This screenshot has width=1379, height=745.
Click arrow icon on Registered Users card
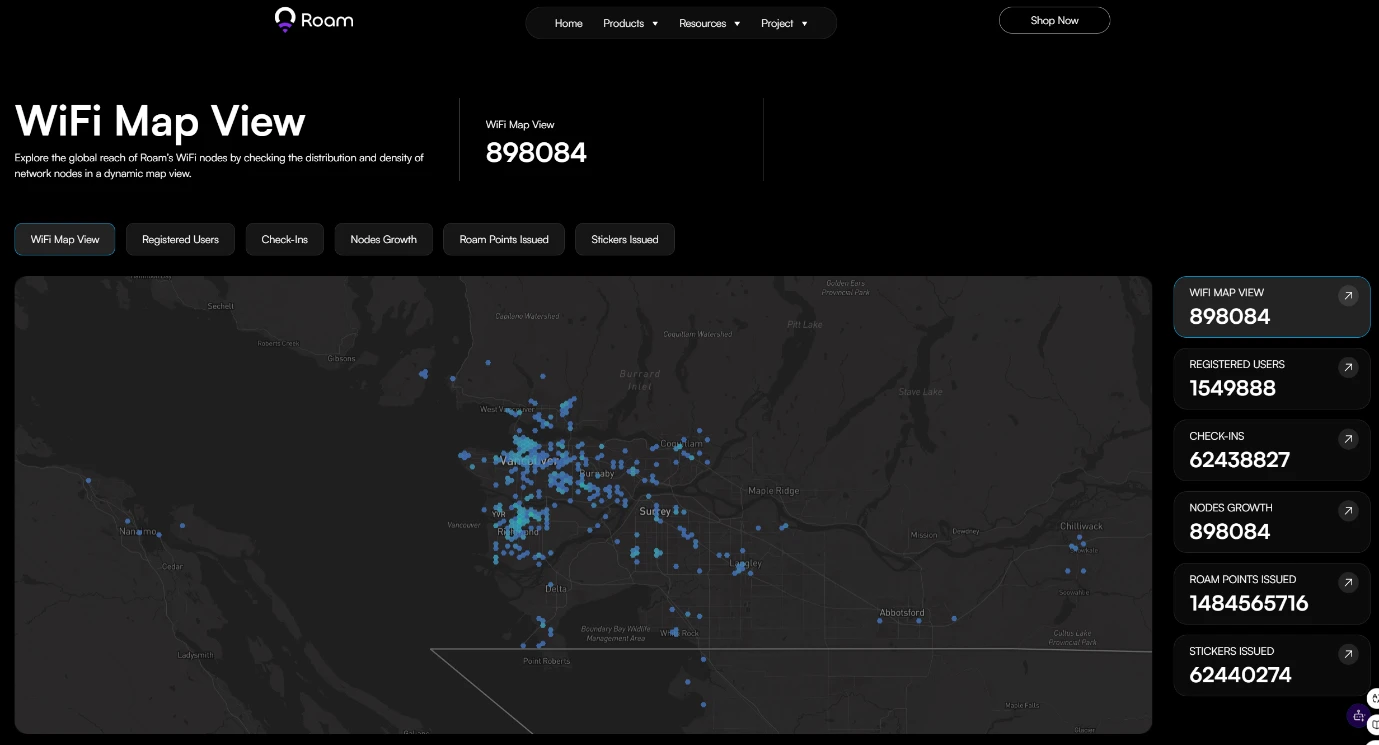(1348, 368)
